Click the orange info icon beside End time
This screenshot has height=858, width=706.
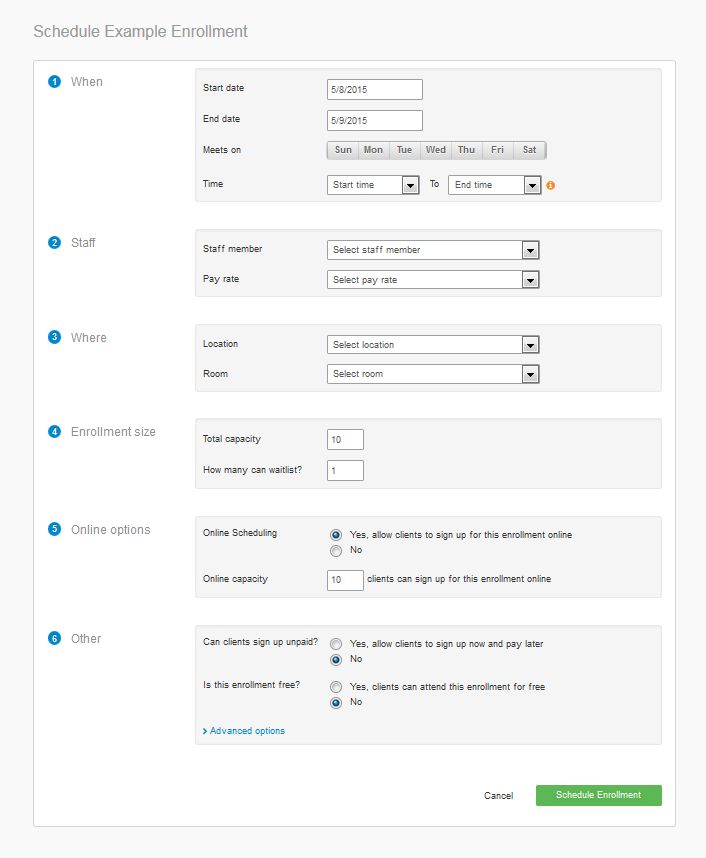(550, 184)
